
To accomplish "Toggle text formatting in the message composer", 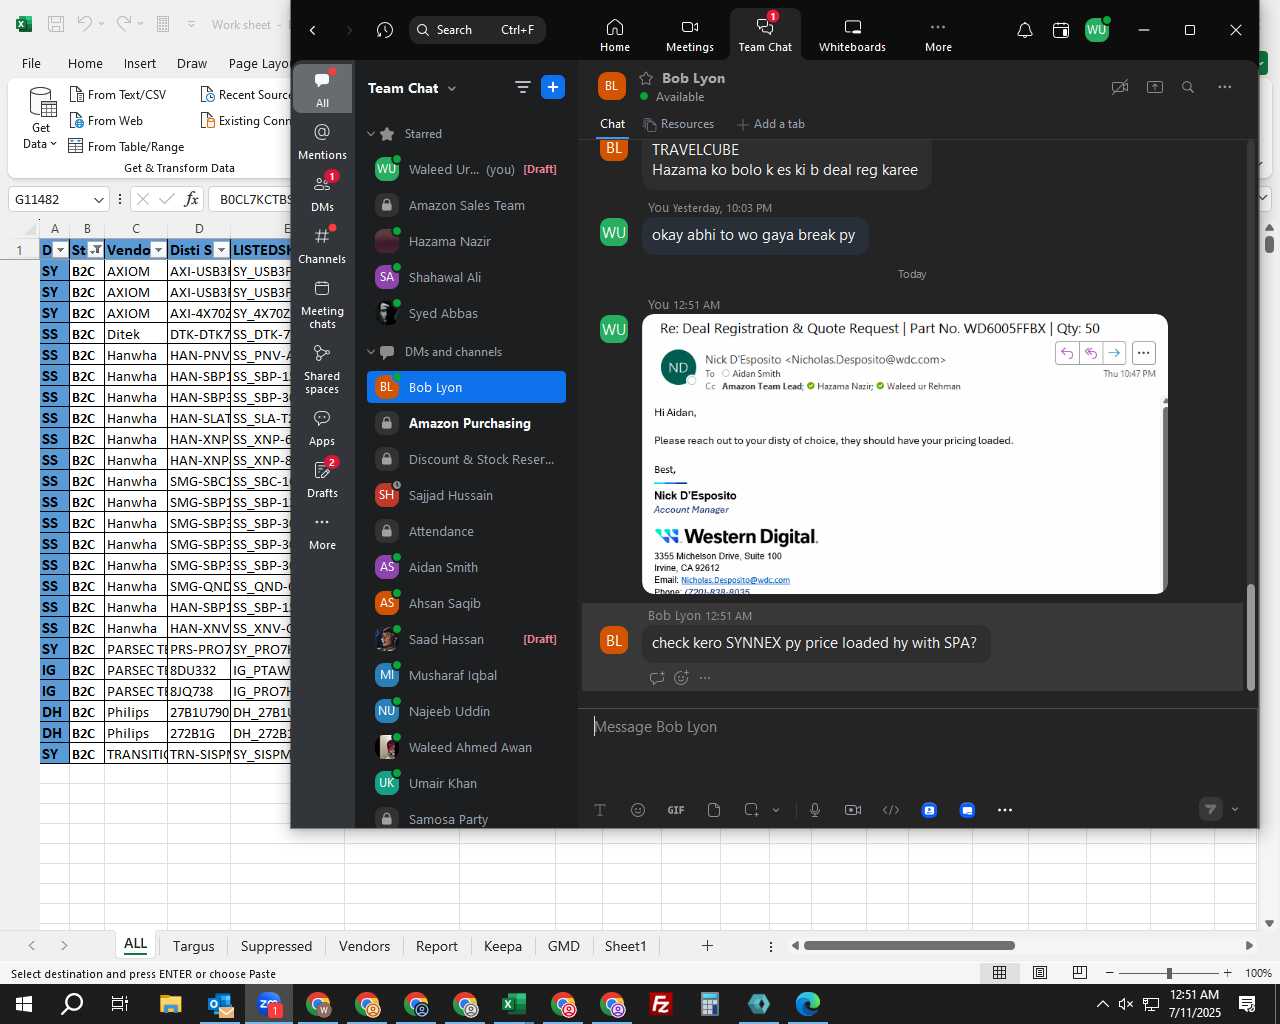I will pos(600,810).
